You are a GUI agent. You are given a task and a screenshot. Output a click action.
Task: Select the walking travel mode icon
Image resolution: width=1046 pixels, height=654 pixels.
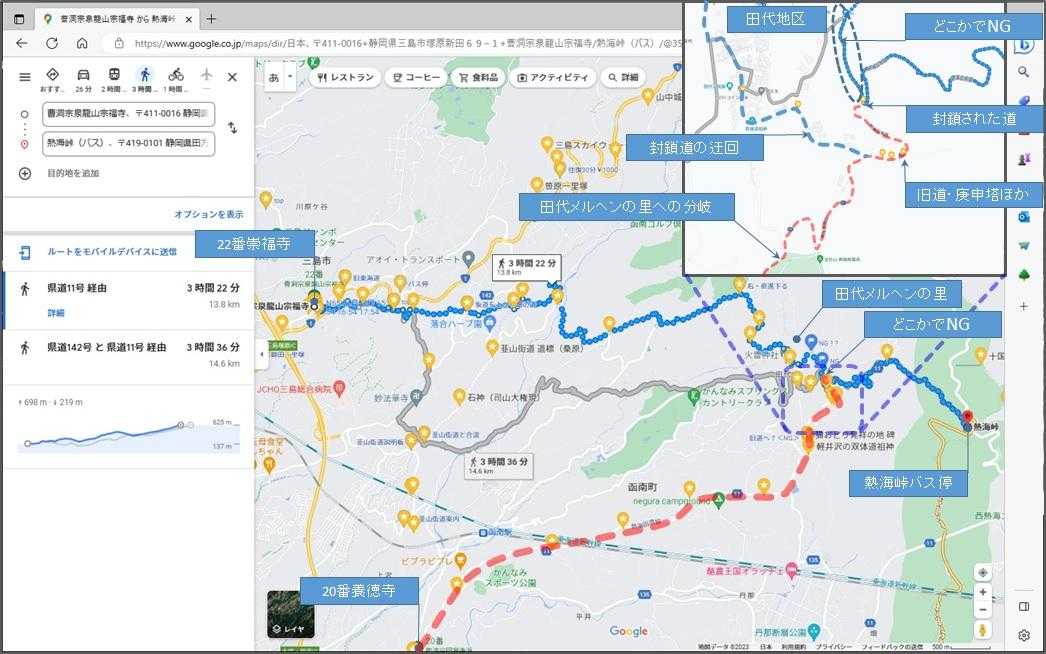[145, 75]
